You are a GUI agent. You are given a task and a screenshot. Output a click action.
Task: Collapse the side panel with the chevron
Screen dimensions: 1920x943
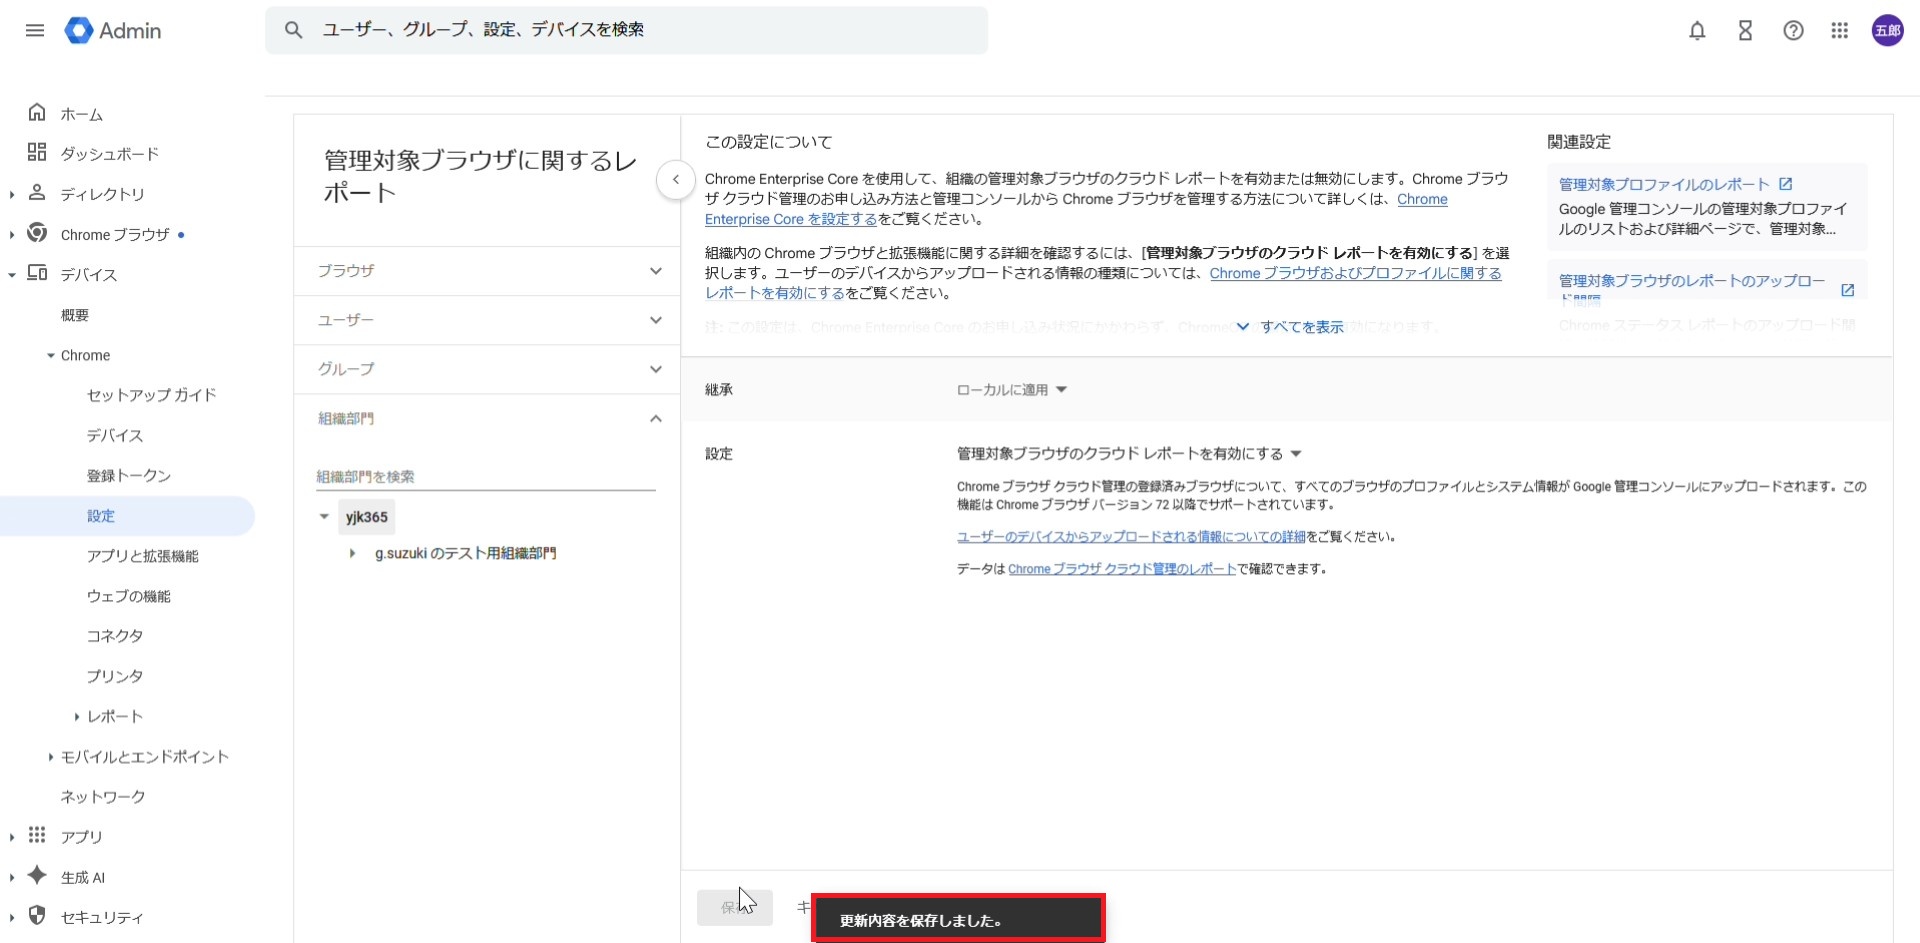[676, 180]
